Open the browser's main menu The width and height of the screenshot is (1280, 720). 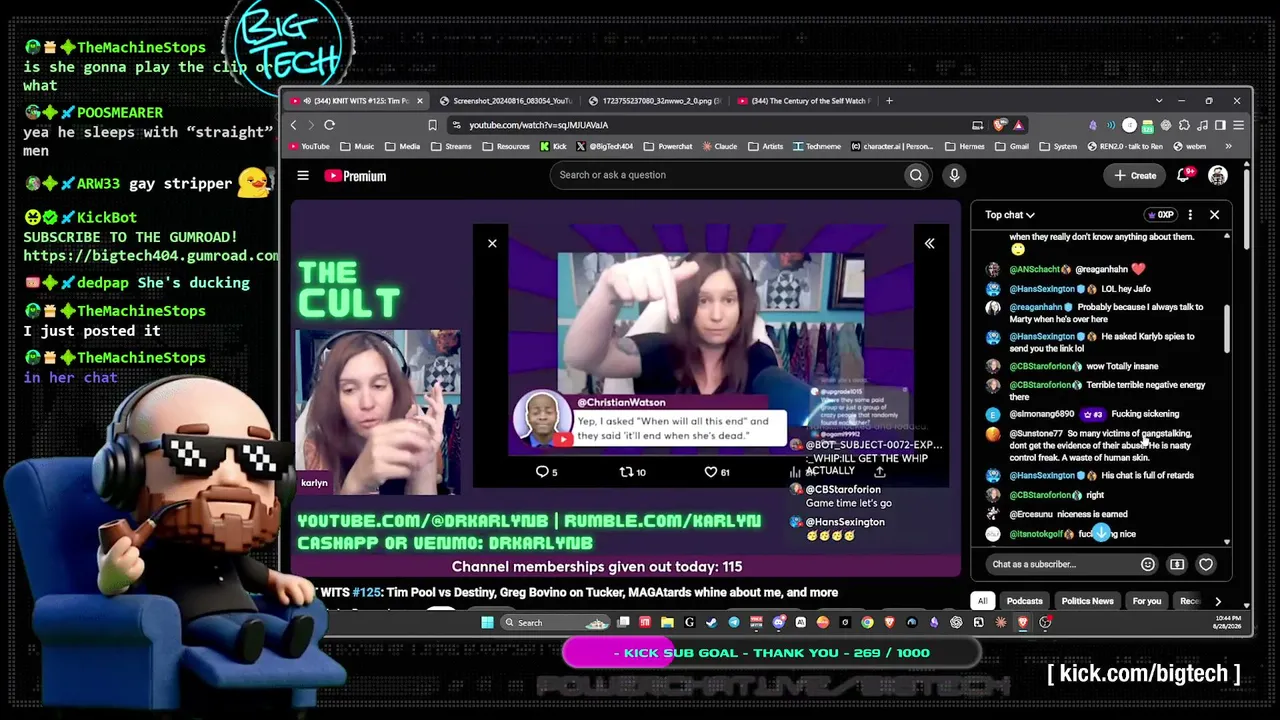click(x=1238, y=125)
